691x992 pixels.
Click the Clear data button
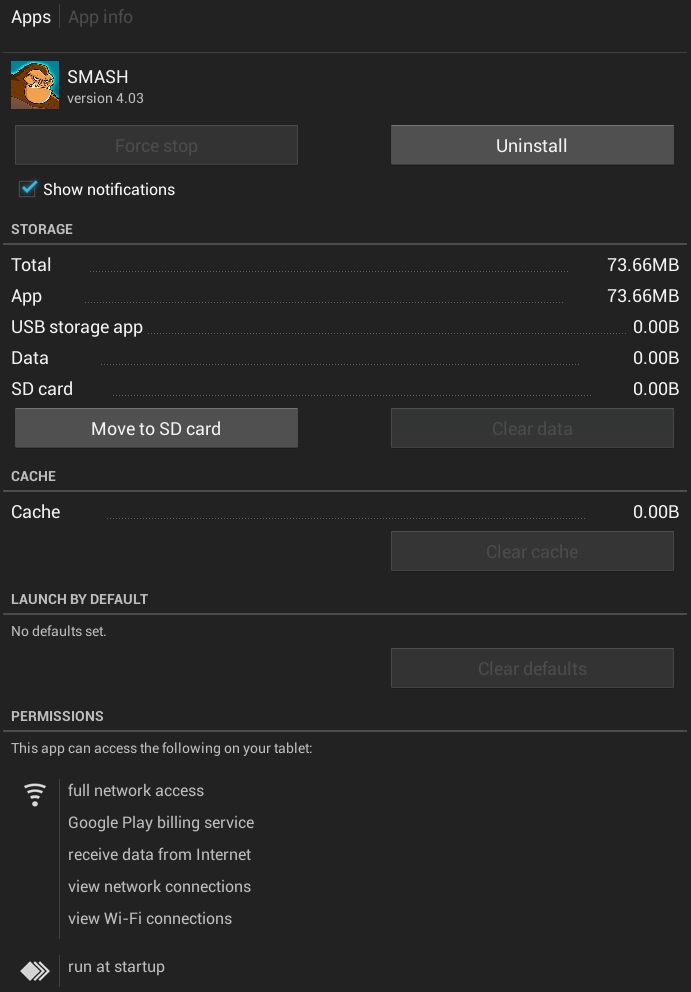[x=532, y=428]
